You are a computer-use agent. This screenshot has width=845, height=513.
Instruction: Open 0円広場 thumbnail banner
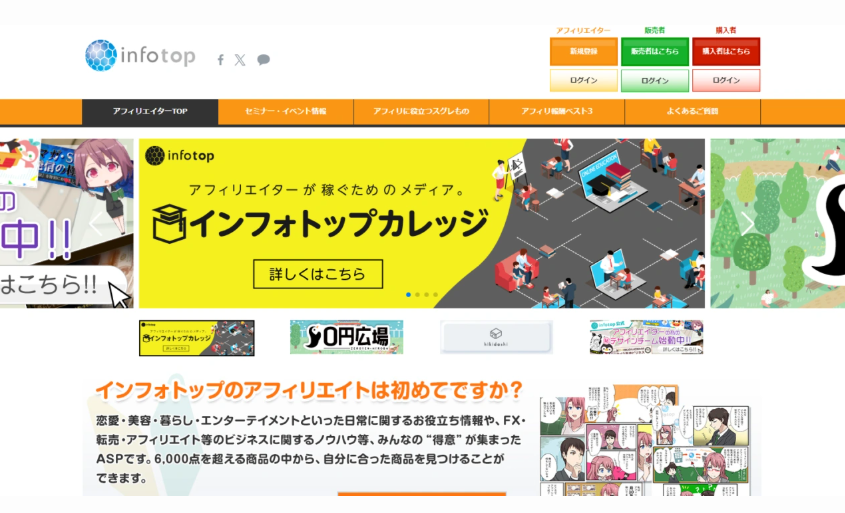point(347,337)
